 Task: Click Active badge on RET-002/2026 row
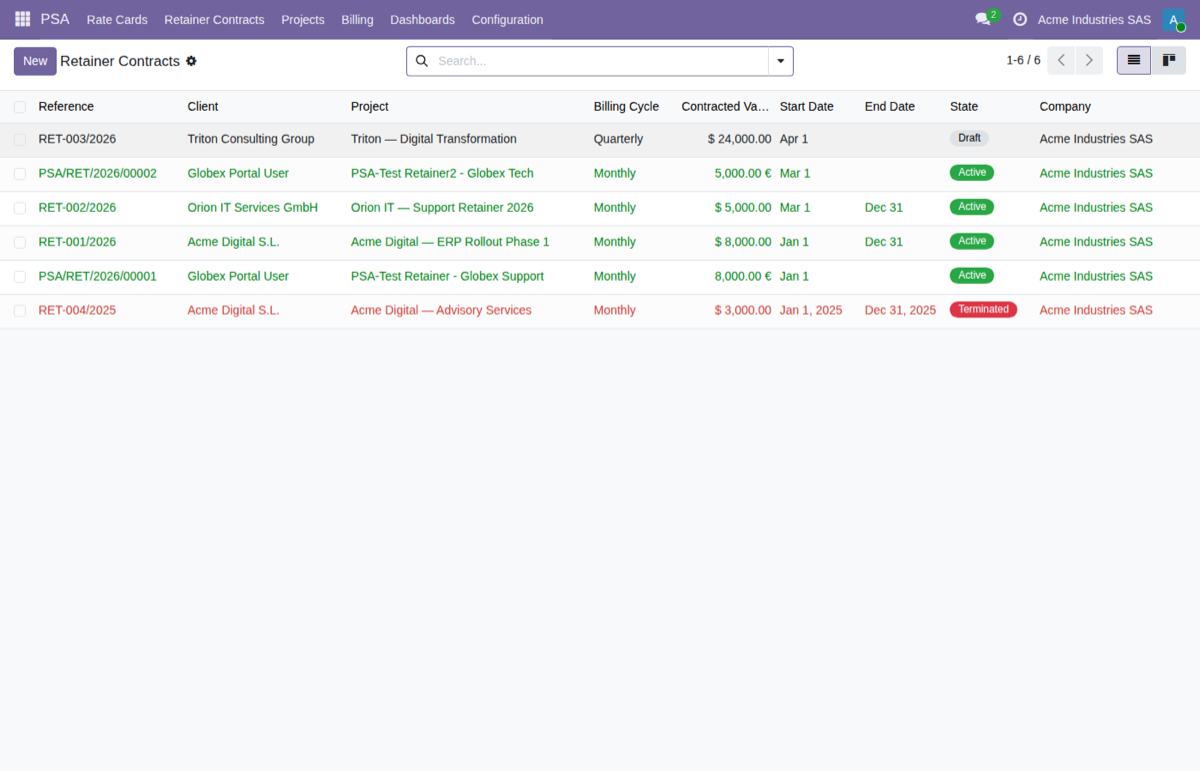coord(972,207)
